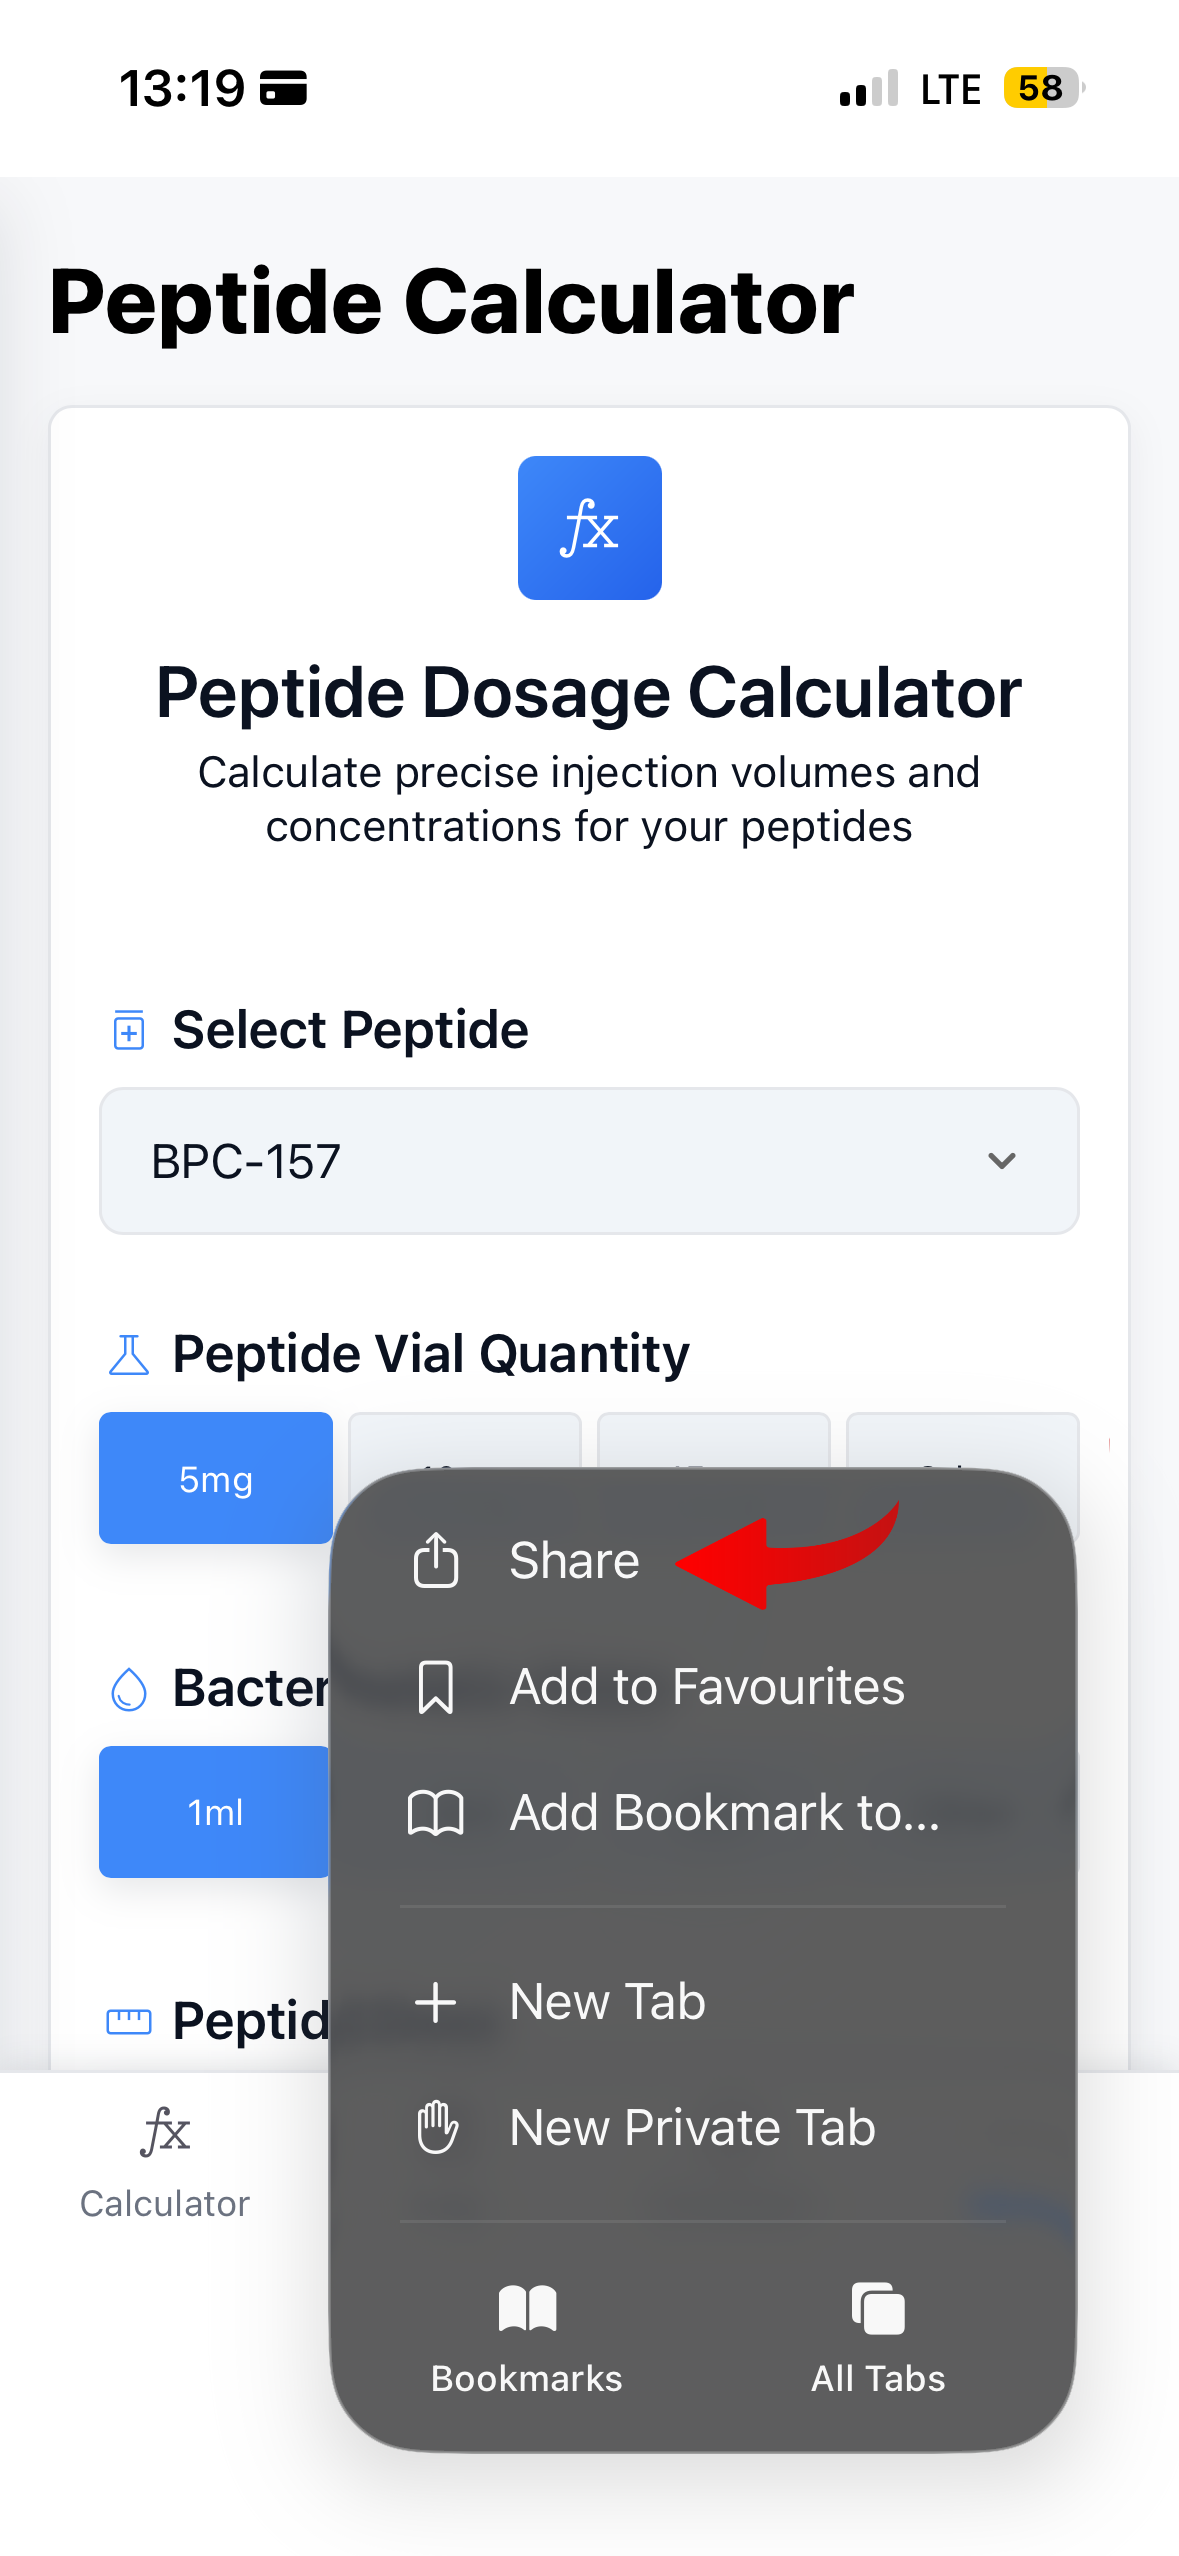
Task: Tap the Share icon in the menu
Action: point(436,1559)
